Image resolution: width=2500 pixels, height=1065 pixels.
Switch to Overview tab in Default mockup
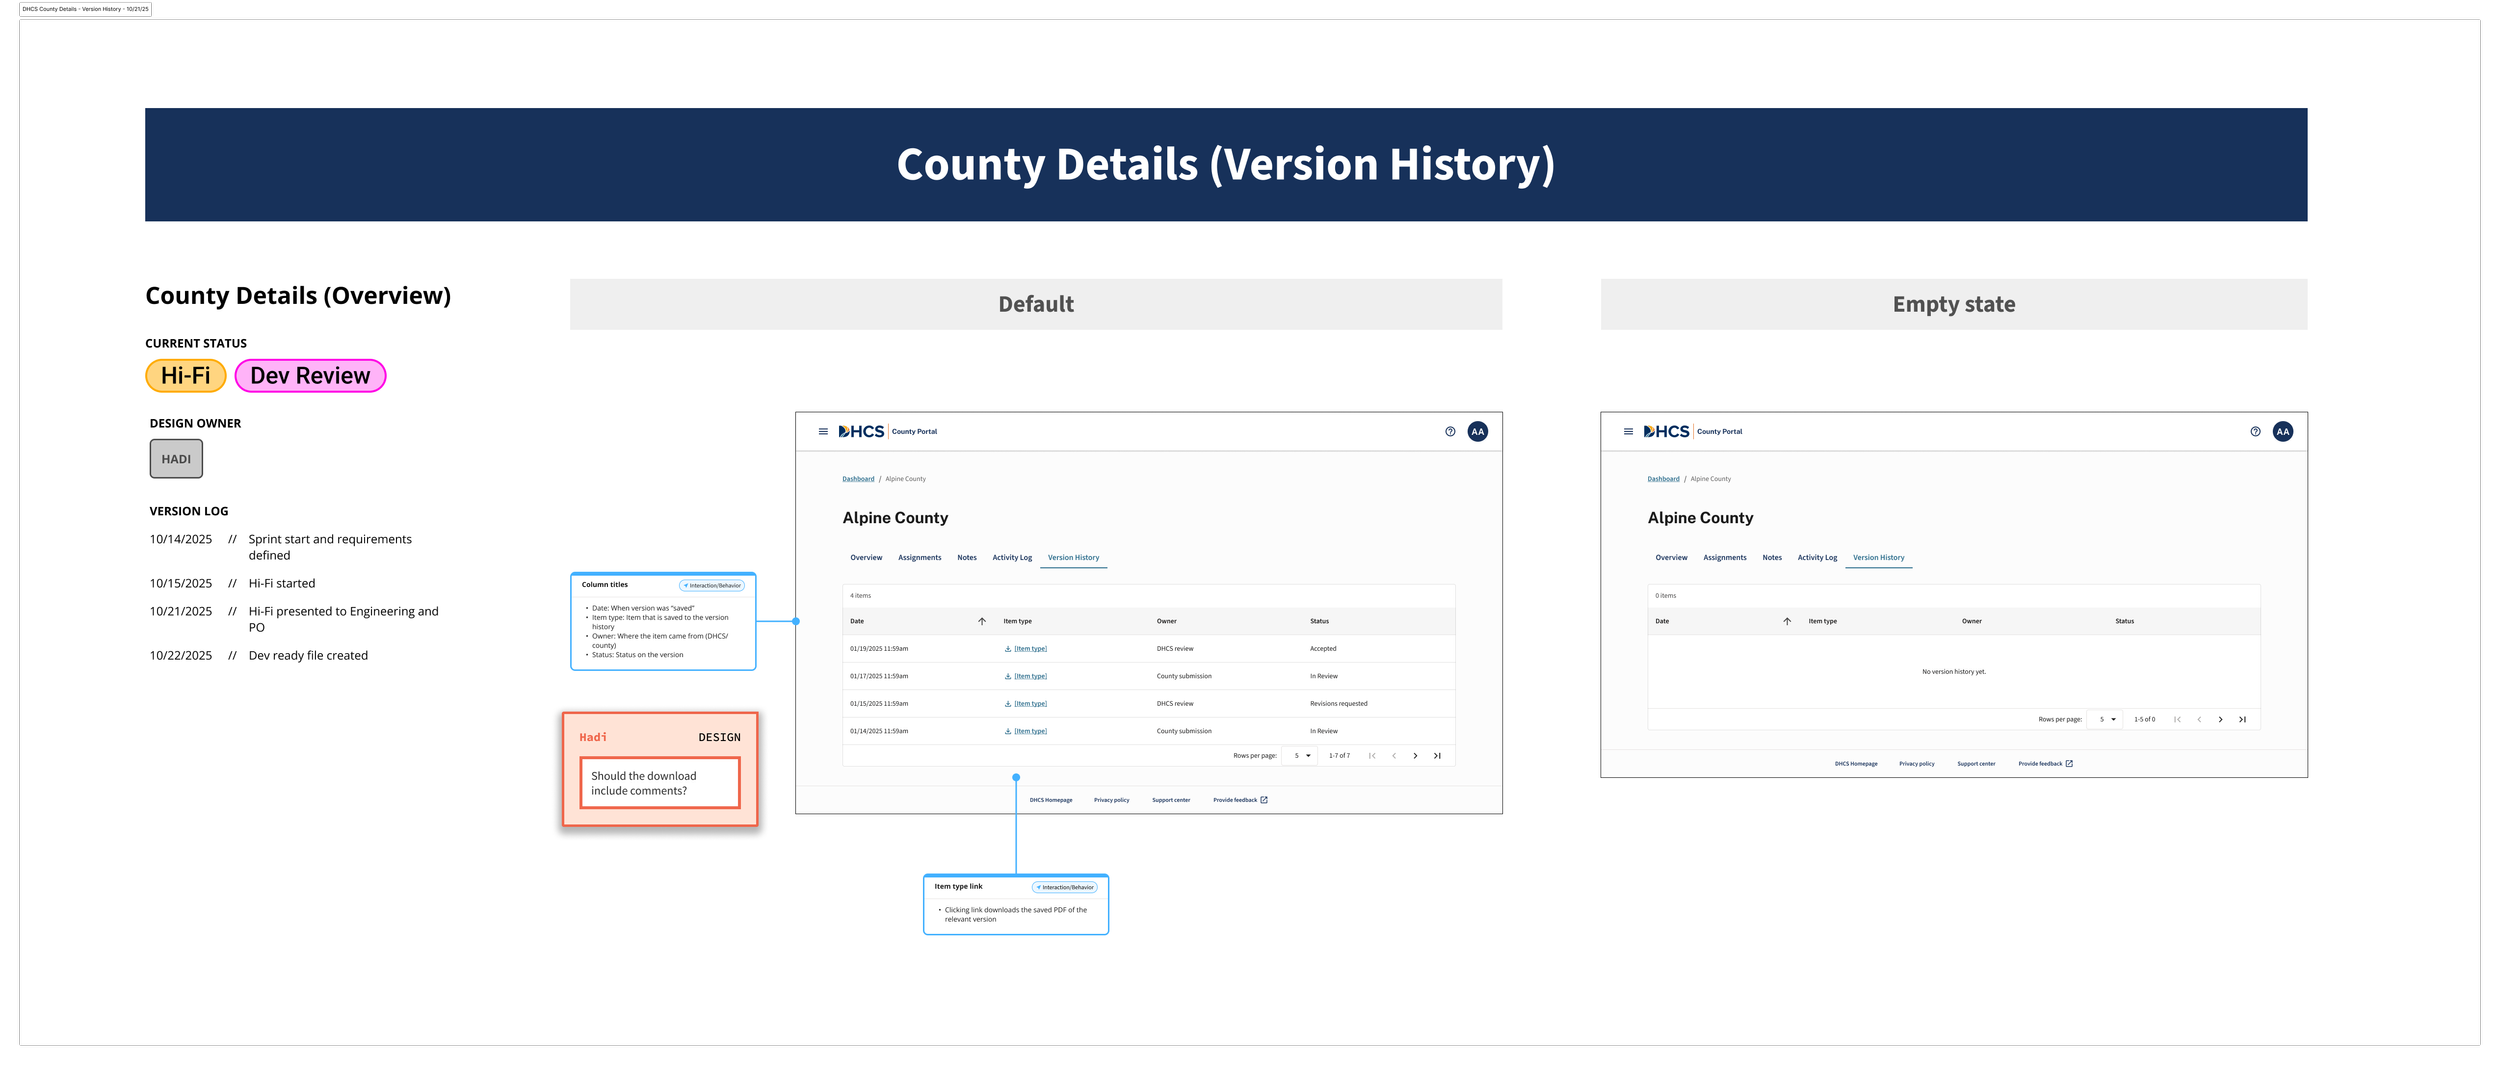pyautogui.click(x=866, y=558)
